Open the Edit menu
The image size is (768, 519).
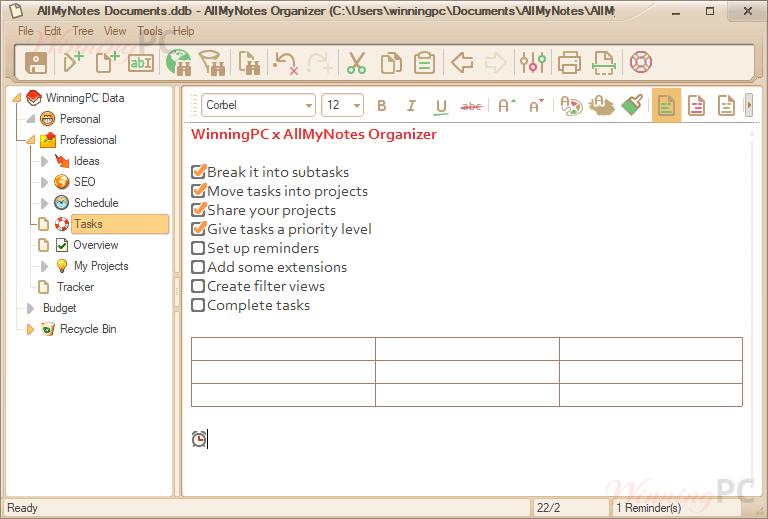pyautogui.click(x=52, y=31)
